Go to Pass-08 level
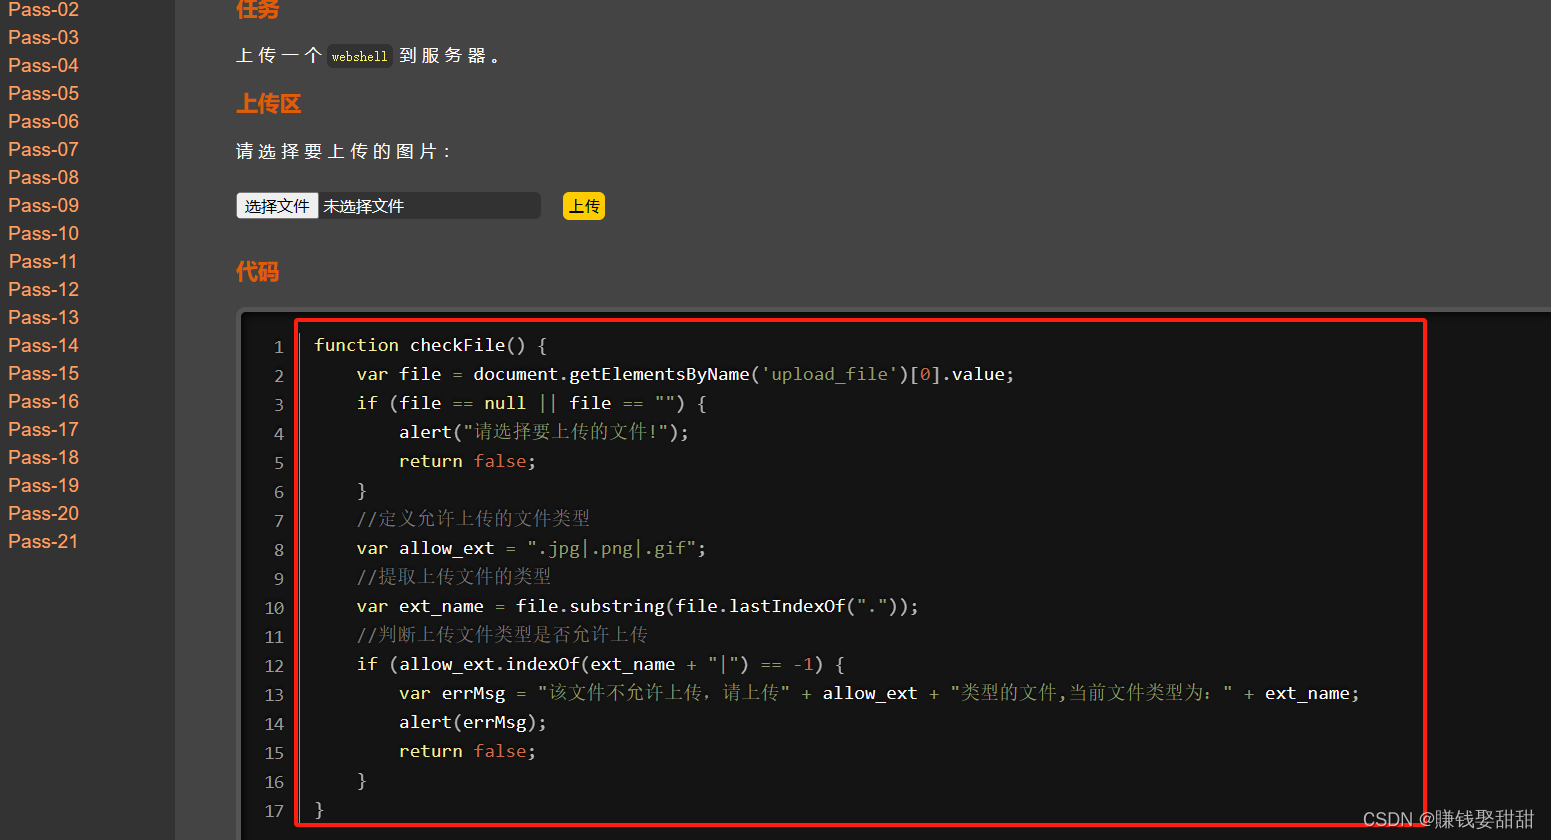Viewport: 1551px width, 840px height. click(x=44, y=177)
